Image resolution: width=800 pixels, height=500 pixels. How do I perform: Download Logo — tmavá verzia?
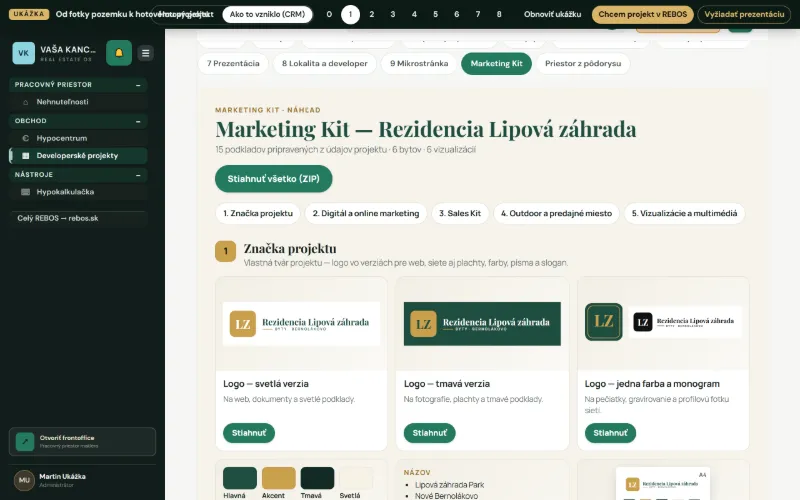click(430, 433)
